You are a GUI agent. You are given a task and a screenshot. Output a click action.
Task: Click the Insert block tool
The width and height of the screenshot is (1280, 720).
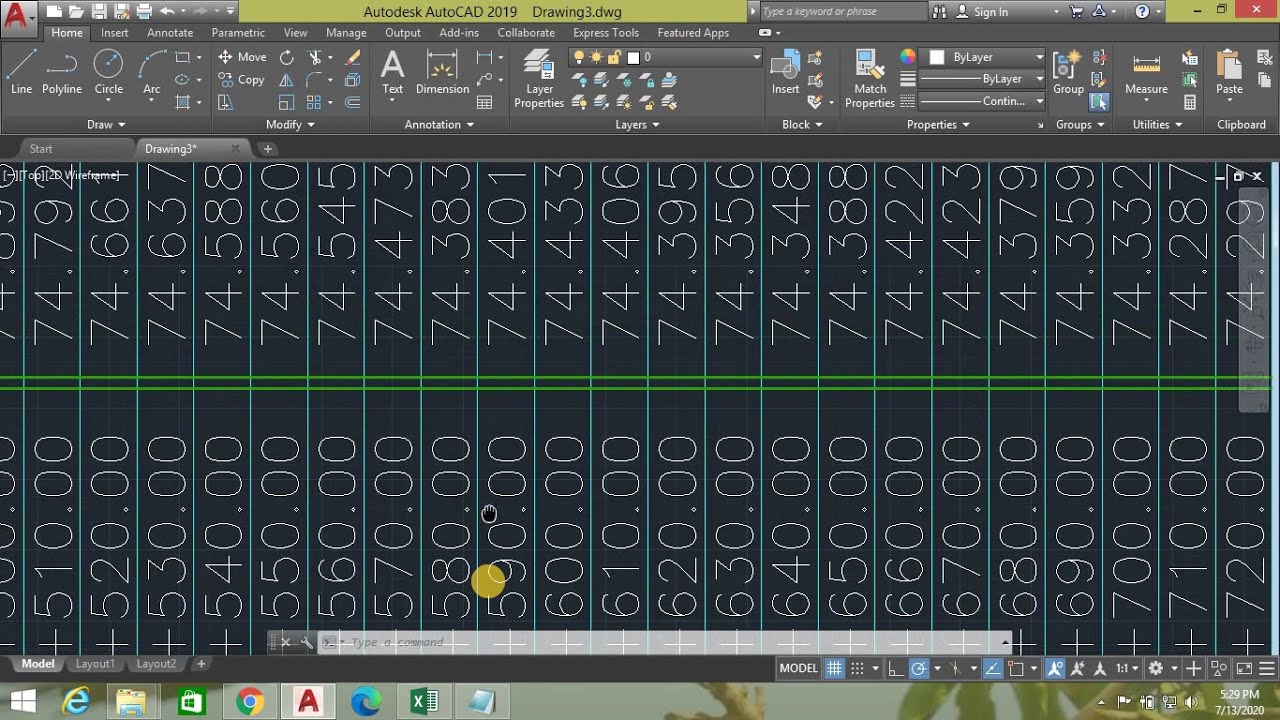tap(785, 72)
